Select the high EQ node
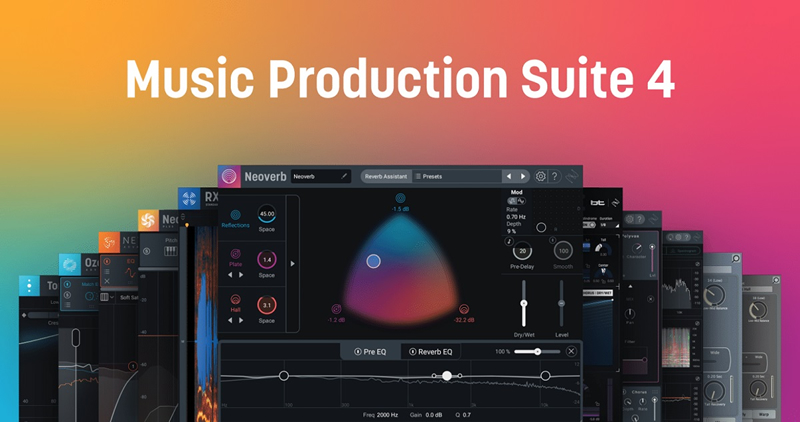 click(545, 376)
